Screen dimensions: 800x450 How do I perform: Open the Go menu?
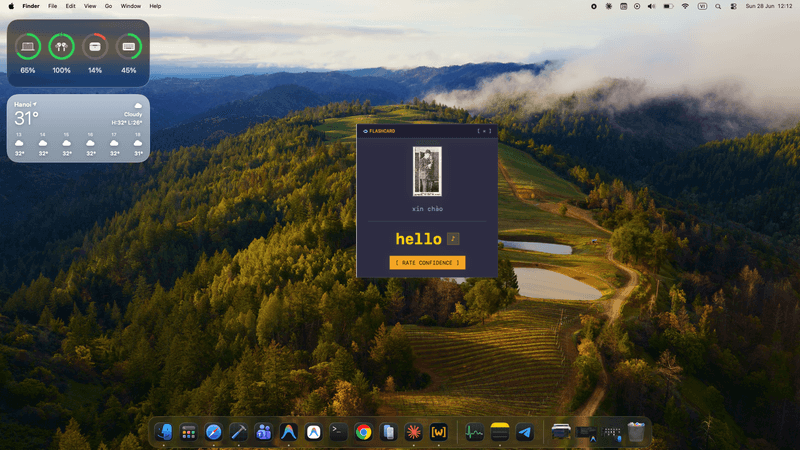coord(108,6)
